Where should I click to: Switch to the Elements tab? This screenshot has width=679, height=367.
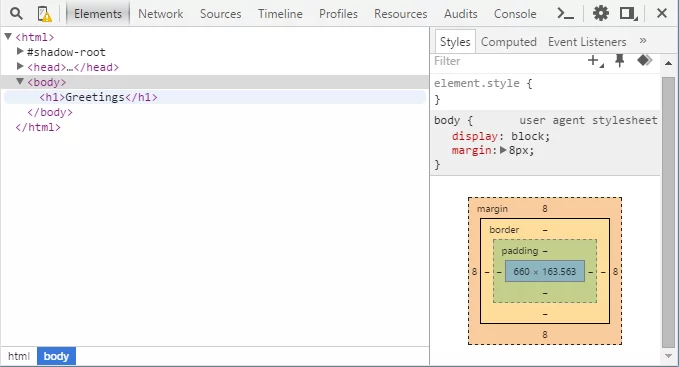tap(98, 14)
